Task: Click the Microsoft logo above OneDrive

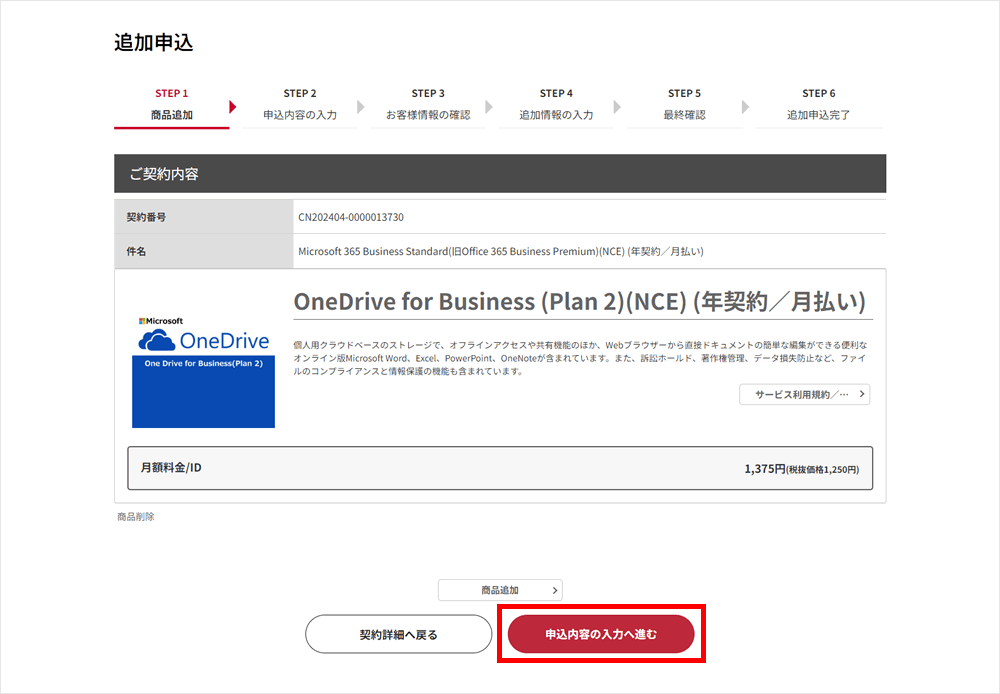Action: 161,321
